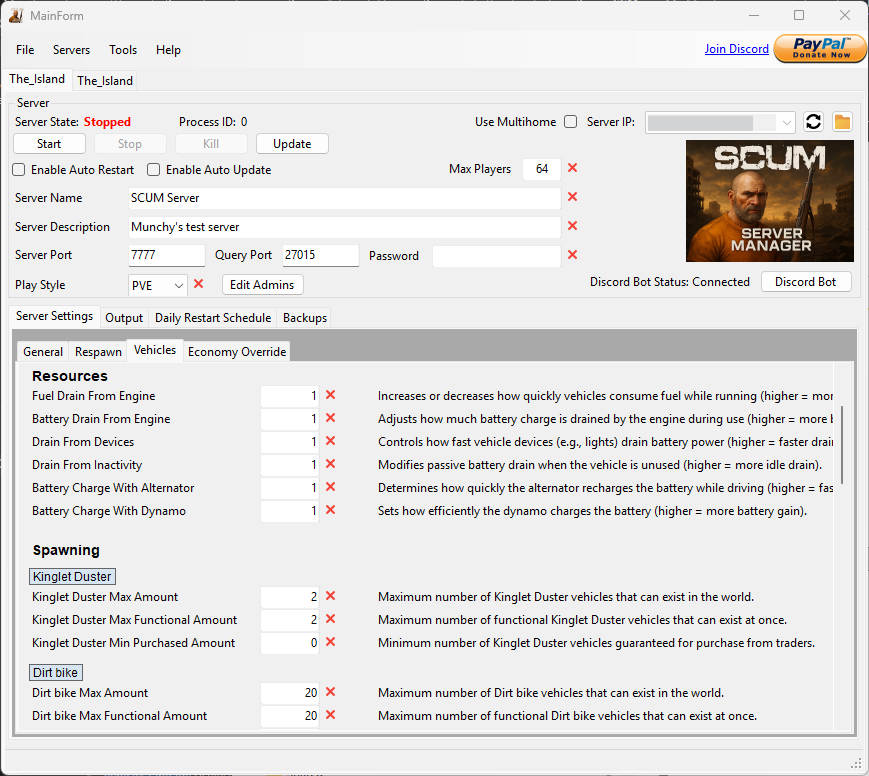Open the Discord Bot button
869x776 pixels.
pos(805,282)
